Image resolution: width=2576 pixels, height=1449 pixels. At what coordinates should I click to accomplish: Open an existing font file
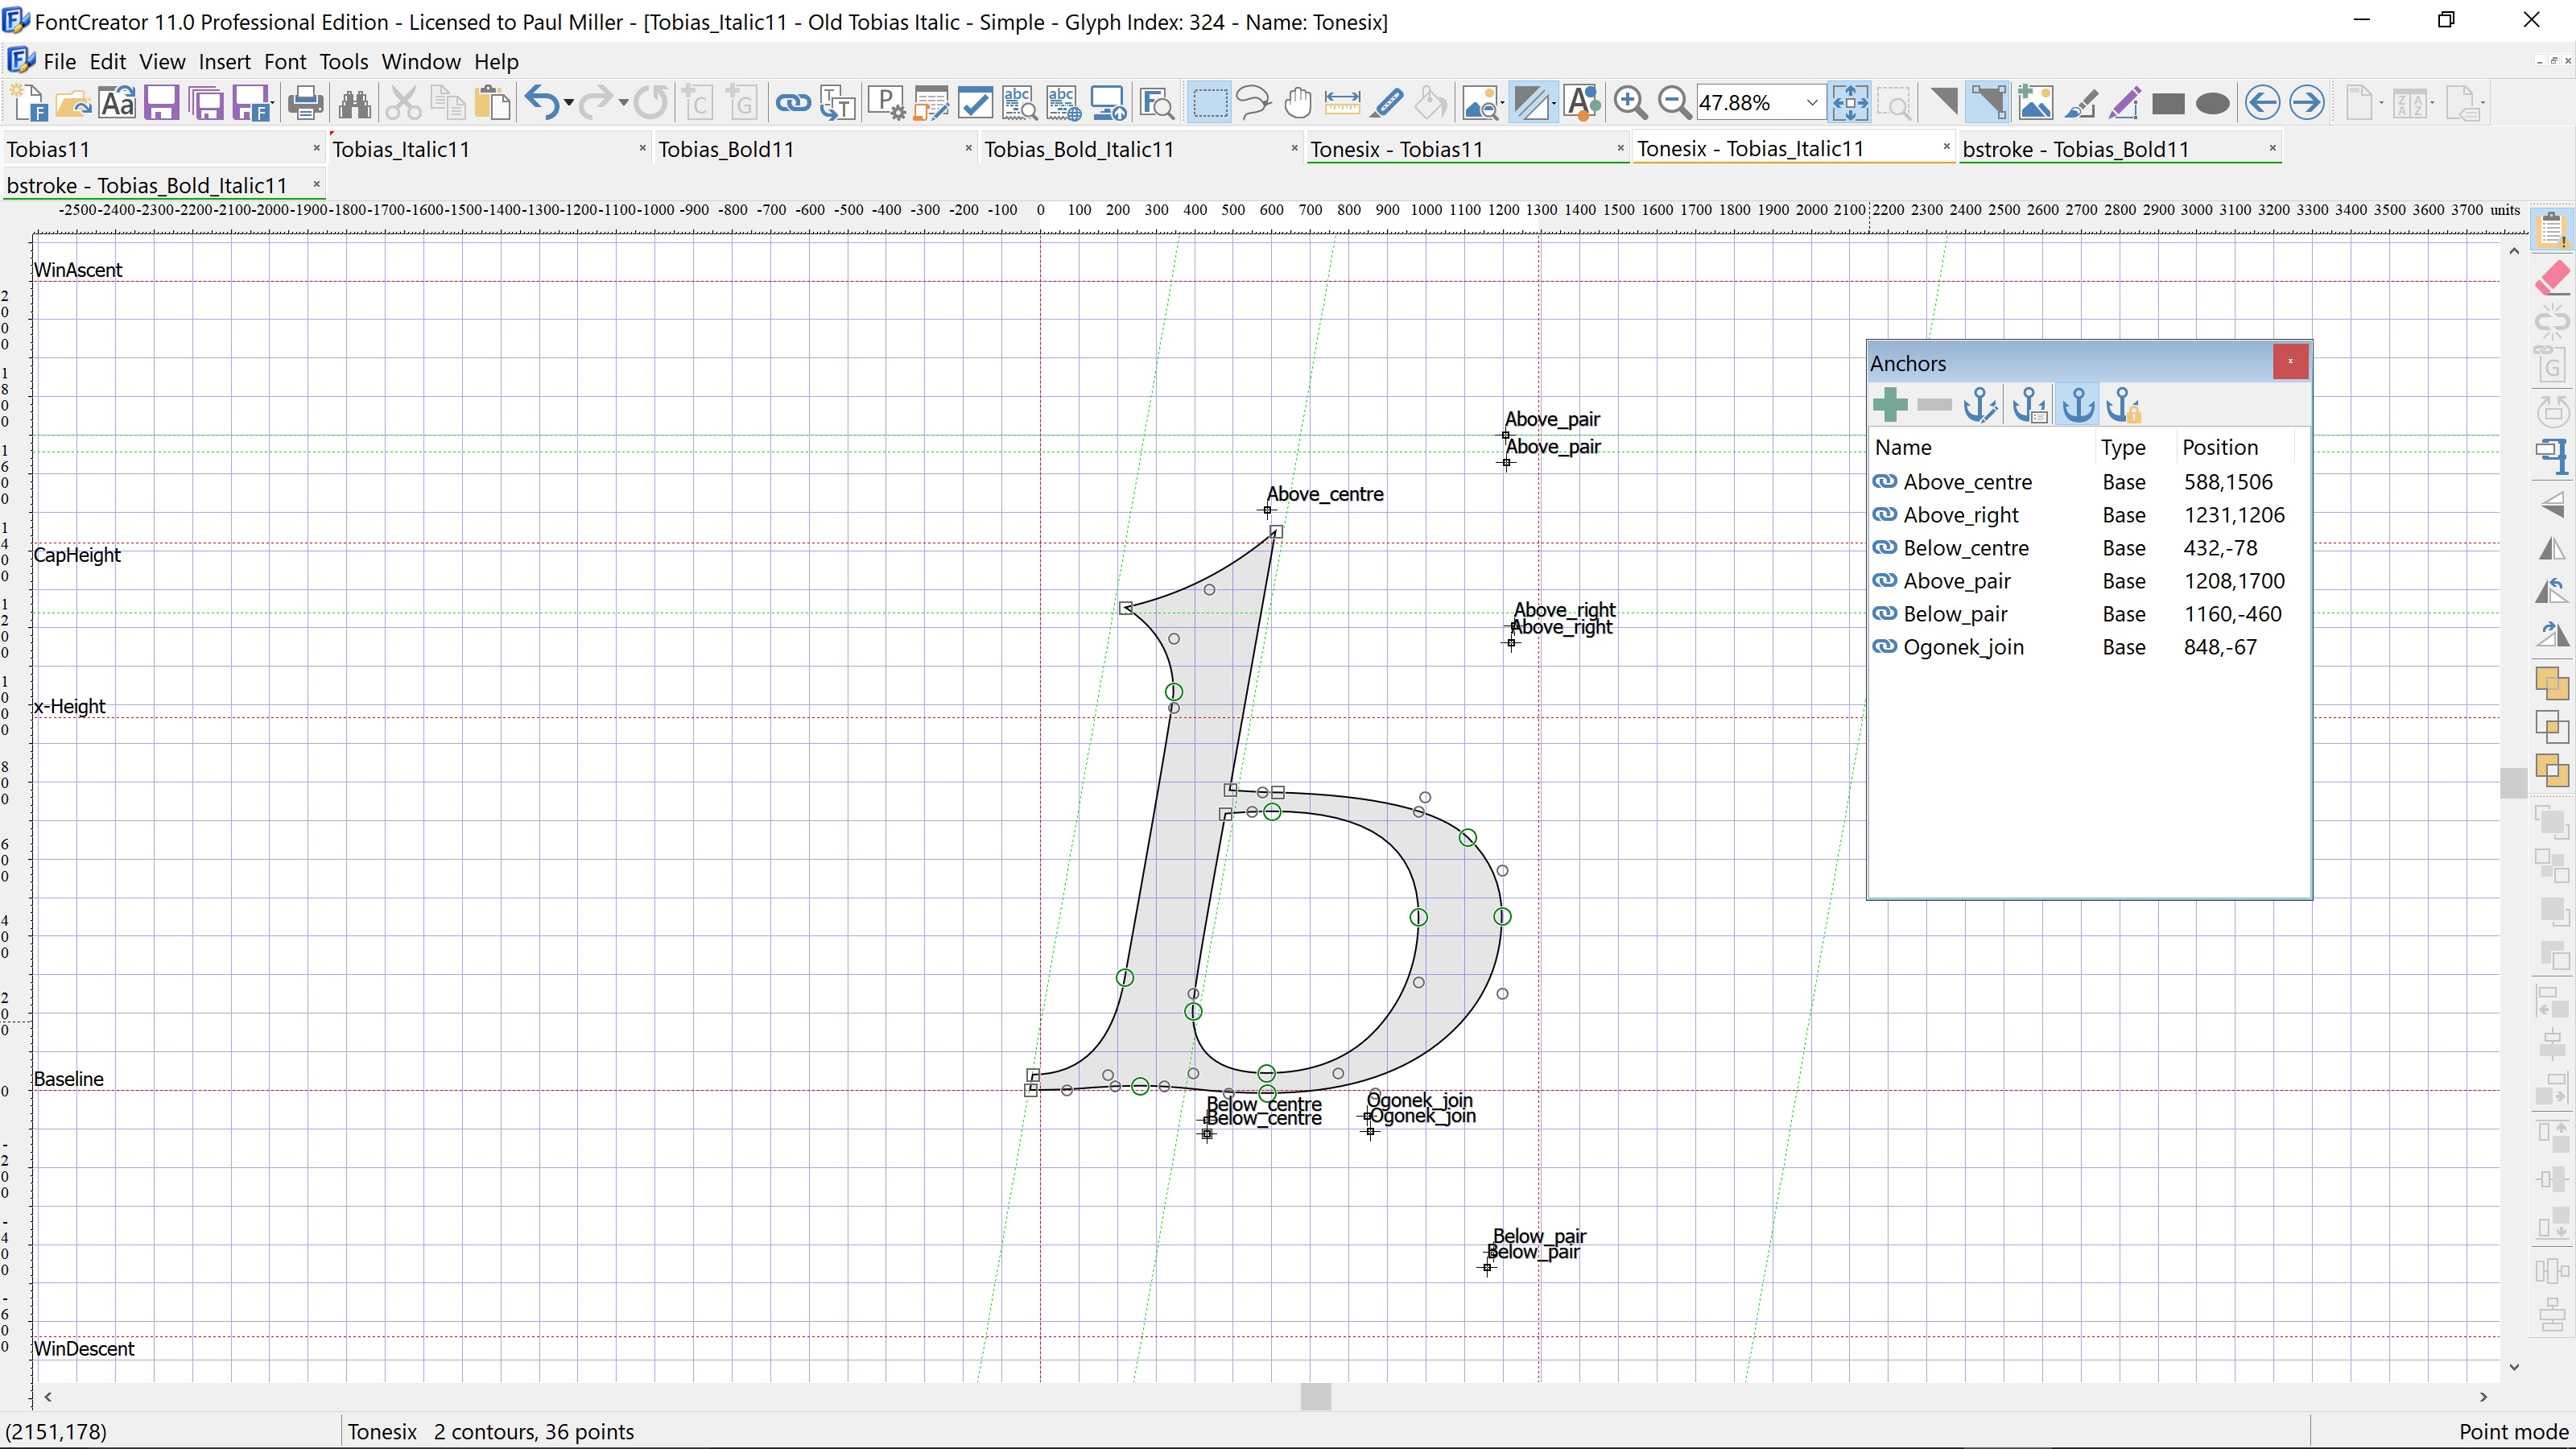[x=73, y=102]
